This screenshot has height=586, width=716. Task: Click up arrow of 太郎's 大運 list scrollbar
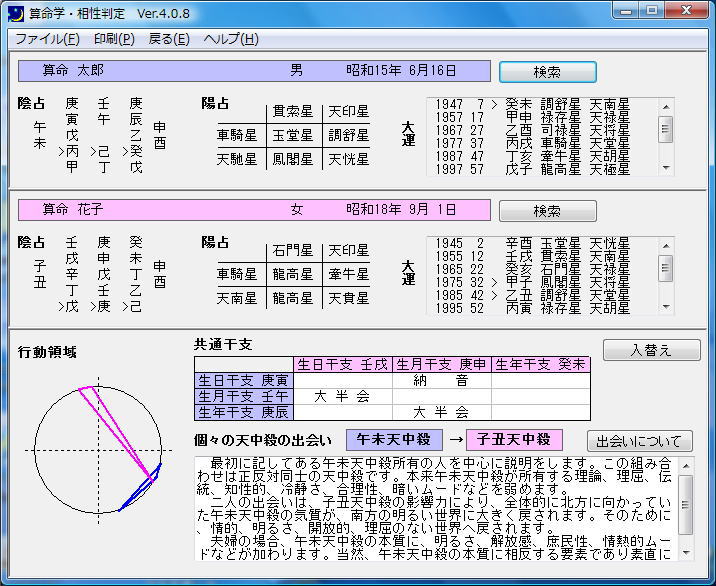pos(666,106)
